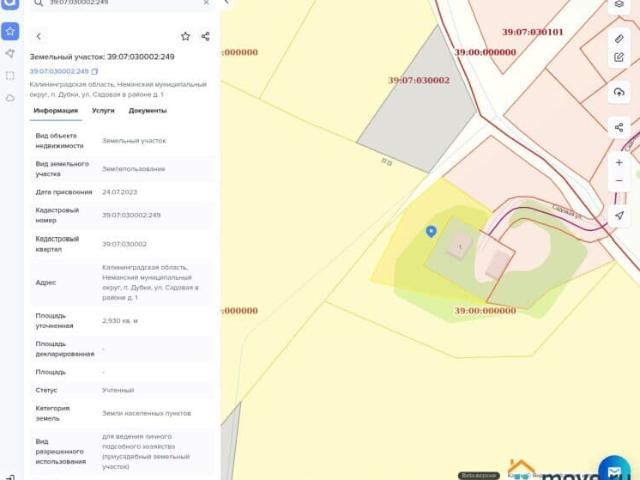Zoom in the map with plus
This screenshot has height=480, width=640.
[619, 162]
